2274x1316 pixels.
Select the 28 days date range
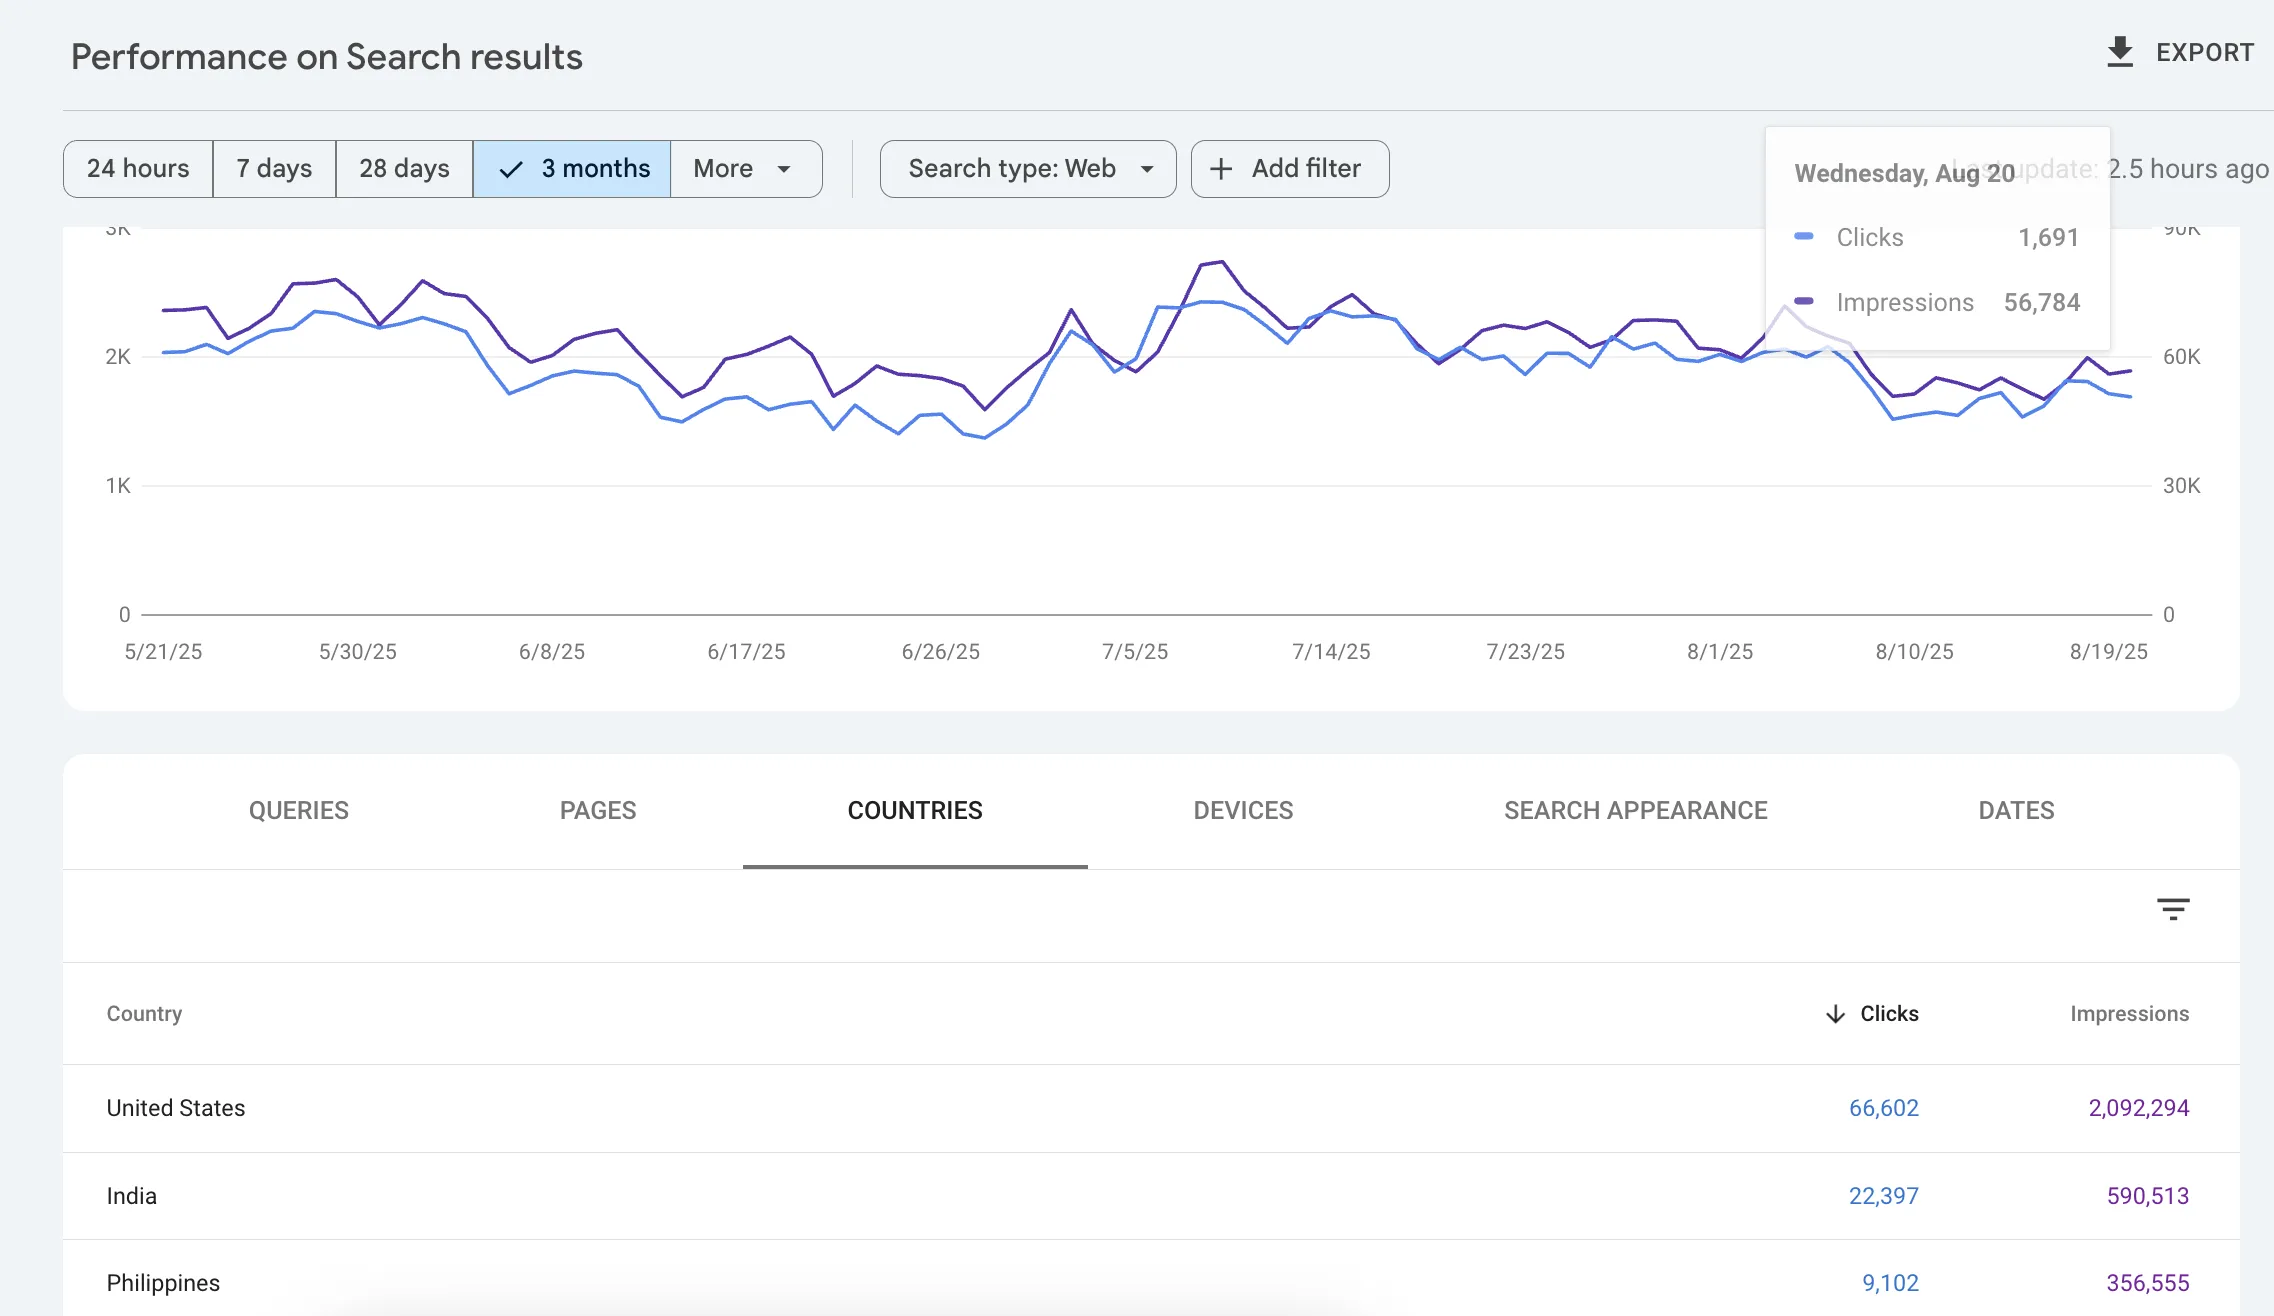click(x=404, y=169)
